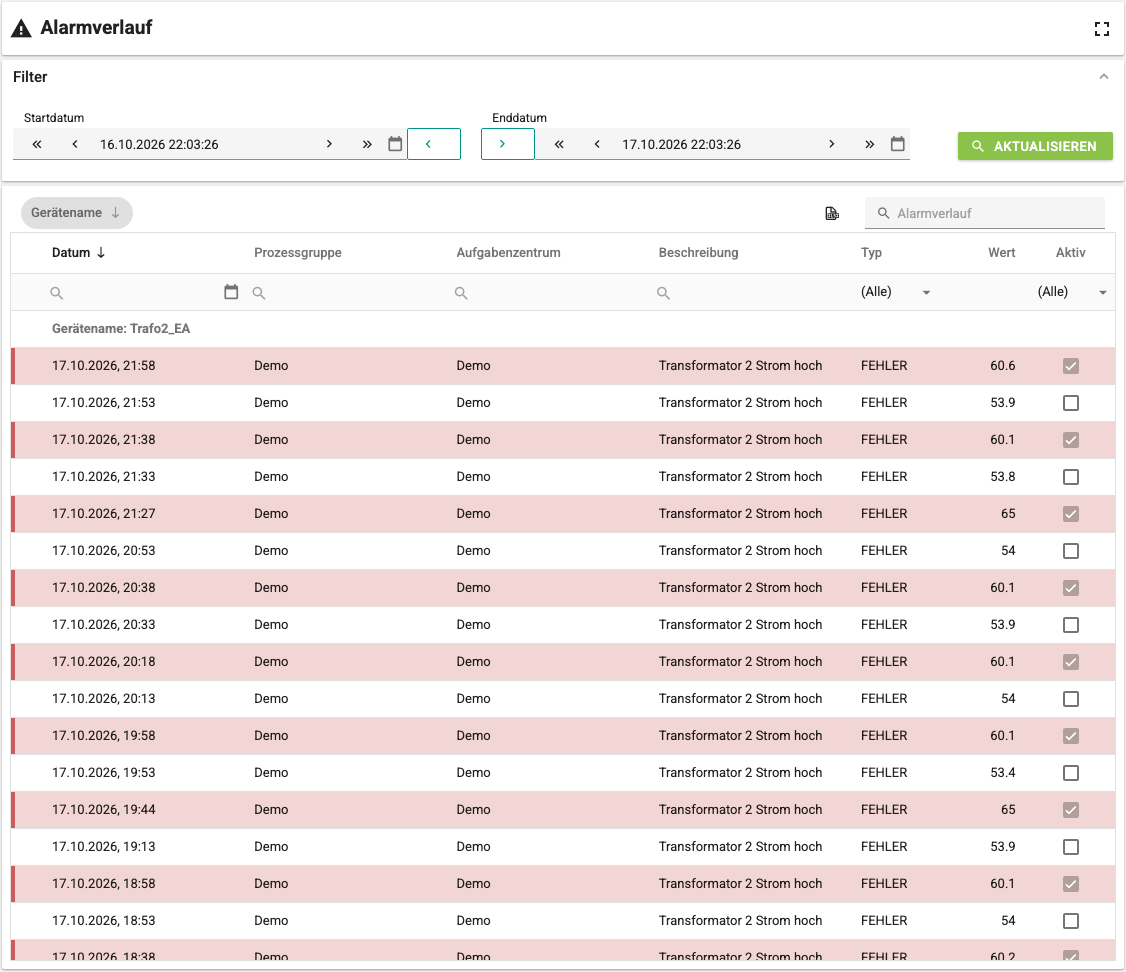The width and height of the screenshot is (1126, 972).
Task: Click the Datum filter search icon
Action: tap(57, 293)
